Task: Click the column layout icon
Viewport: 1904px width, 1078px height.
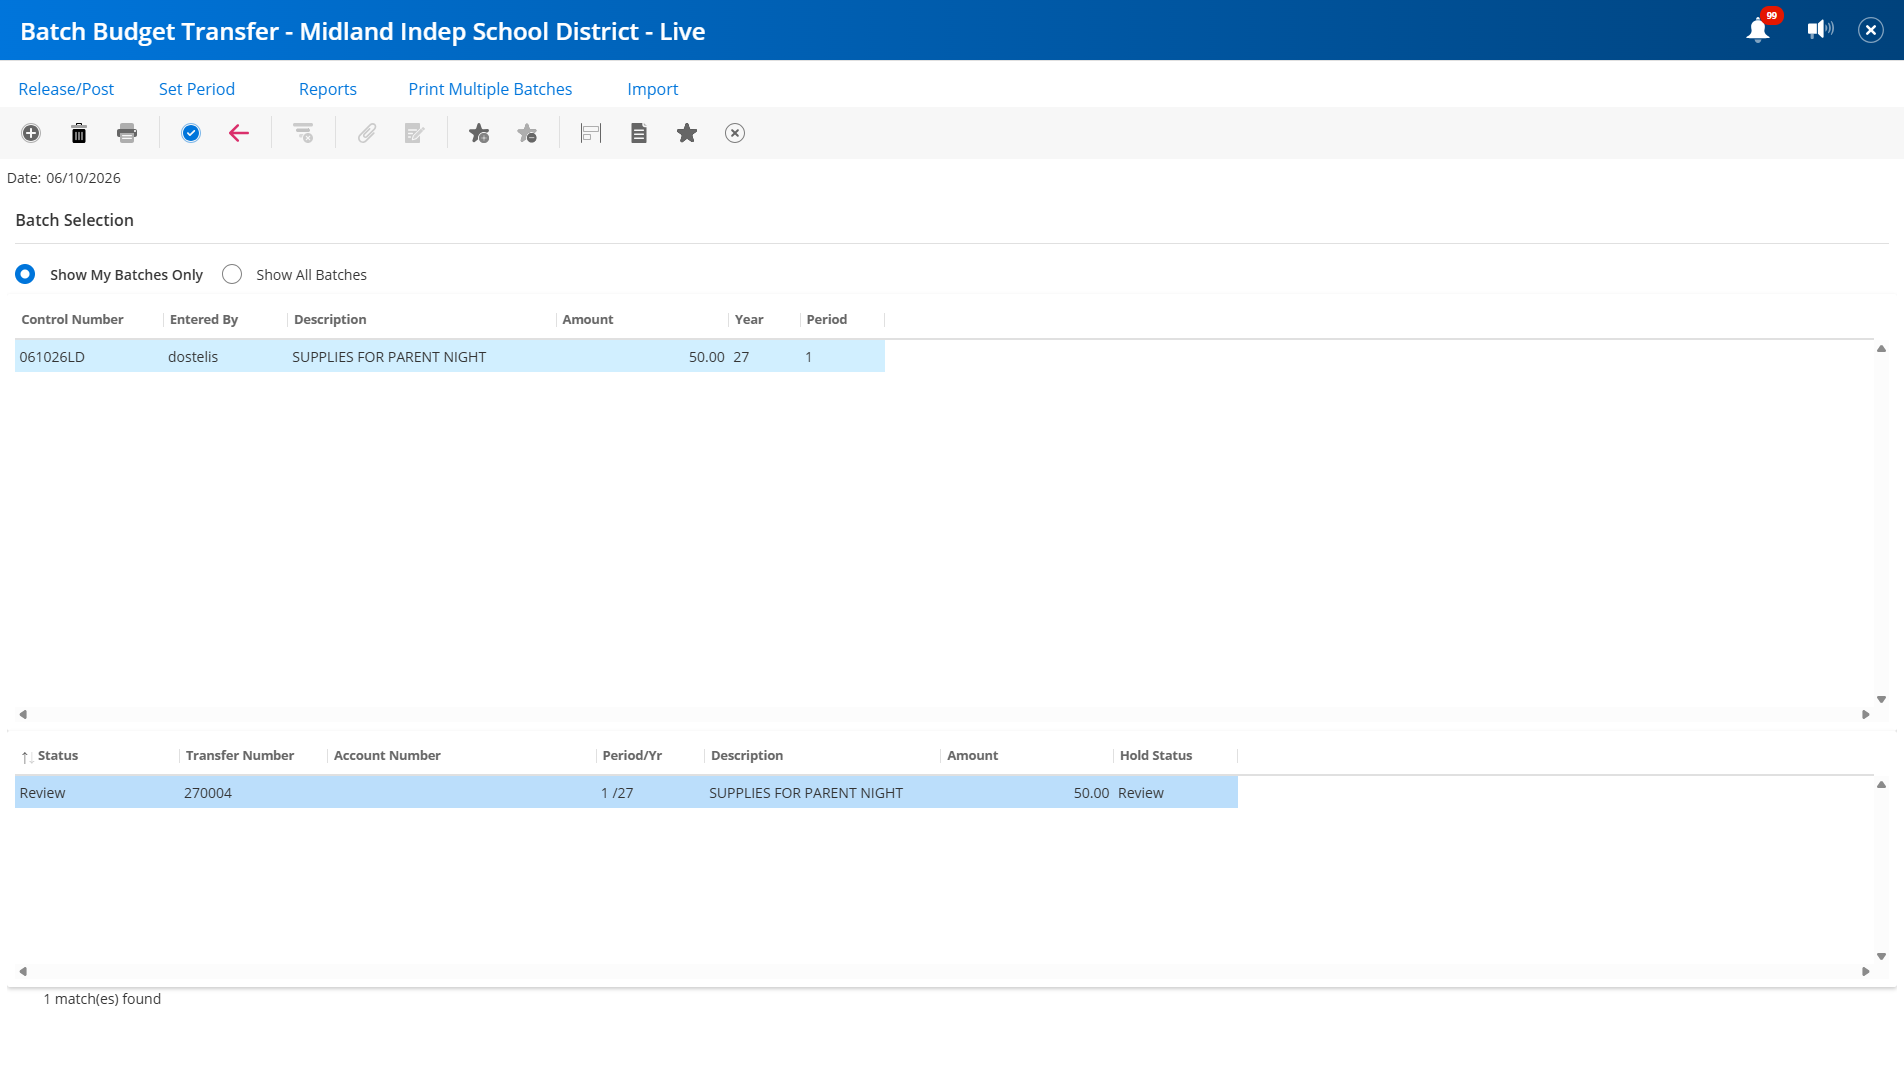Action: 591,133
